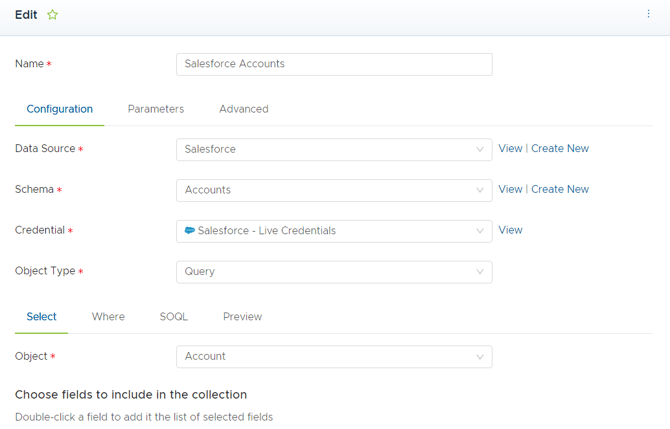Expand the Data Source dropdown
Image resolution: width=670 pixels, height=429 pixels.
point(334,150)
